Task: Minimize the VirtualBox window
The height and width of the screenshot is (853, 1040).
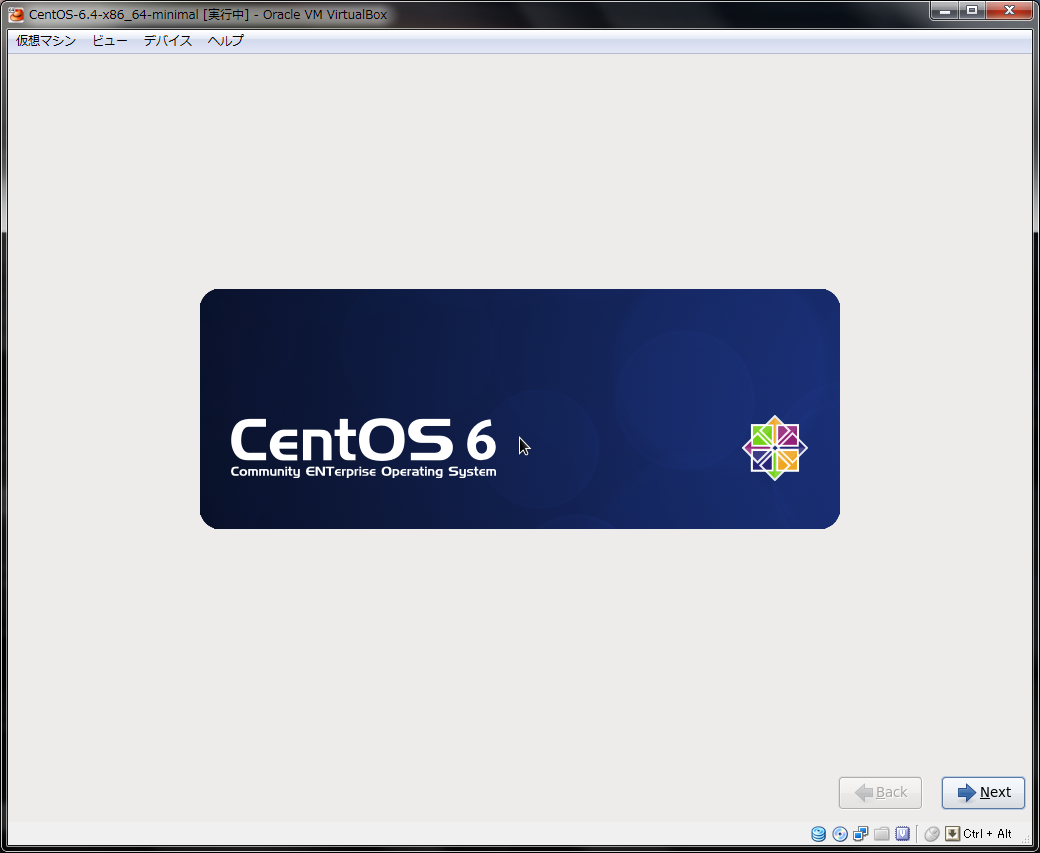Action: (x=945, y=11)
